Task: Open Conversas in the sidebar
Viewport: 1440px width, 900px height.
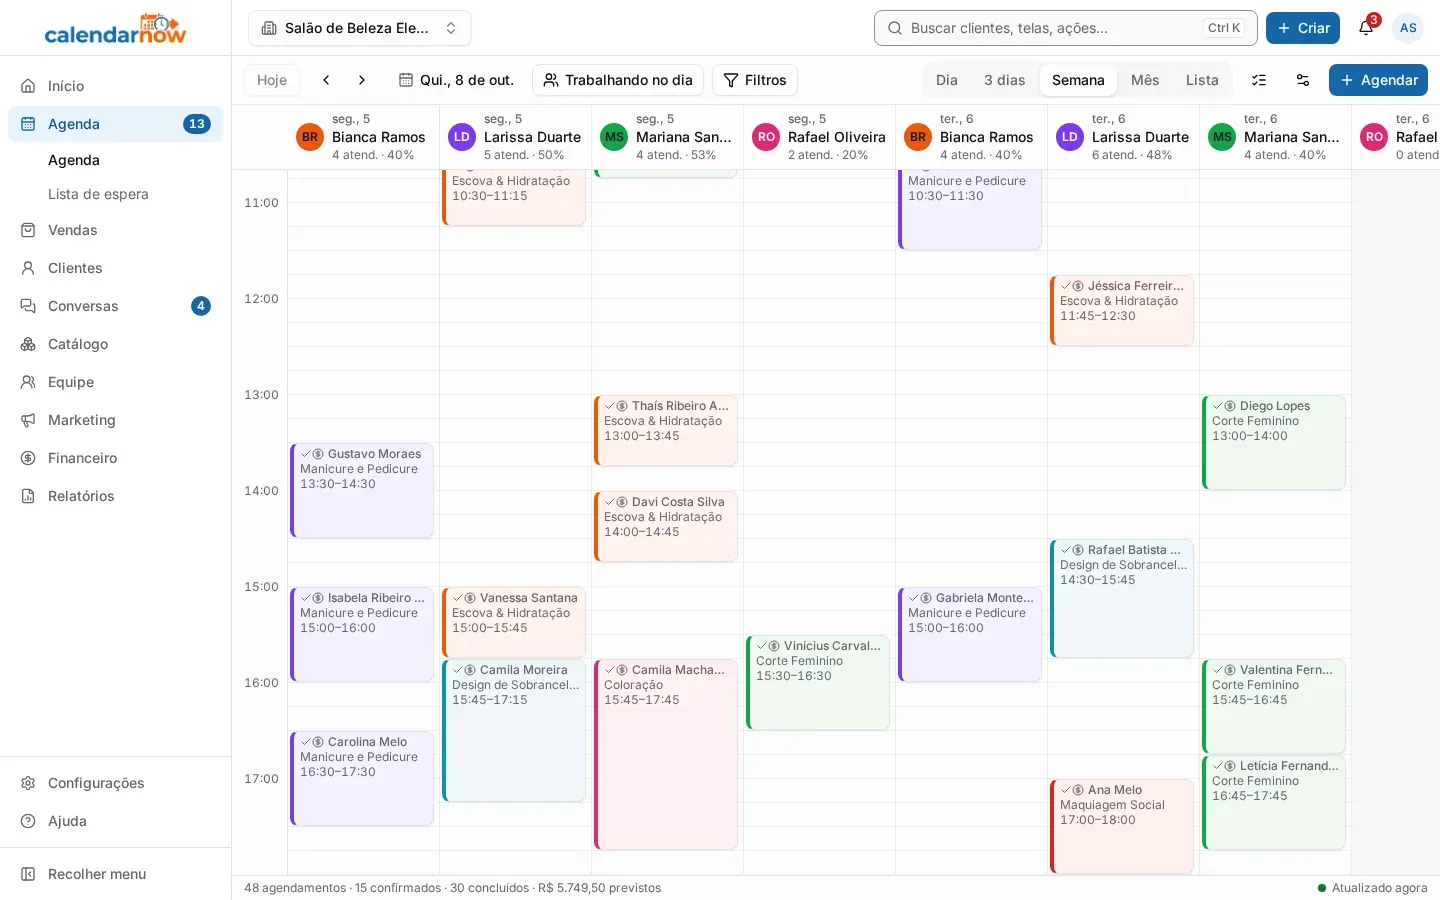Action: coord(115,306)
